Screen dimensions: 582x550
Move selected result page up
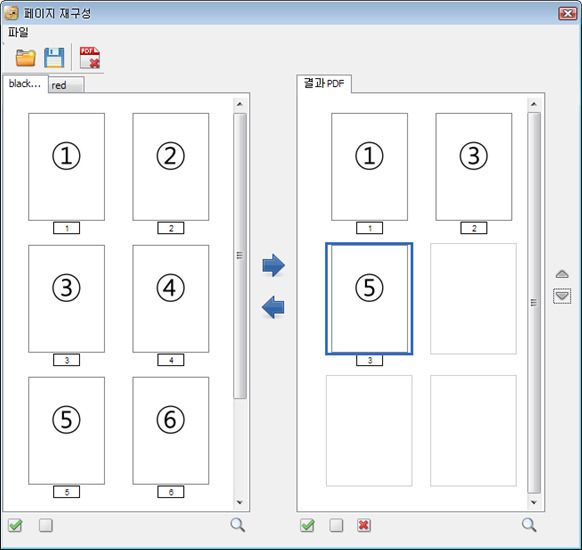pyautogui.click(x=562, y=274)
